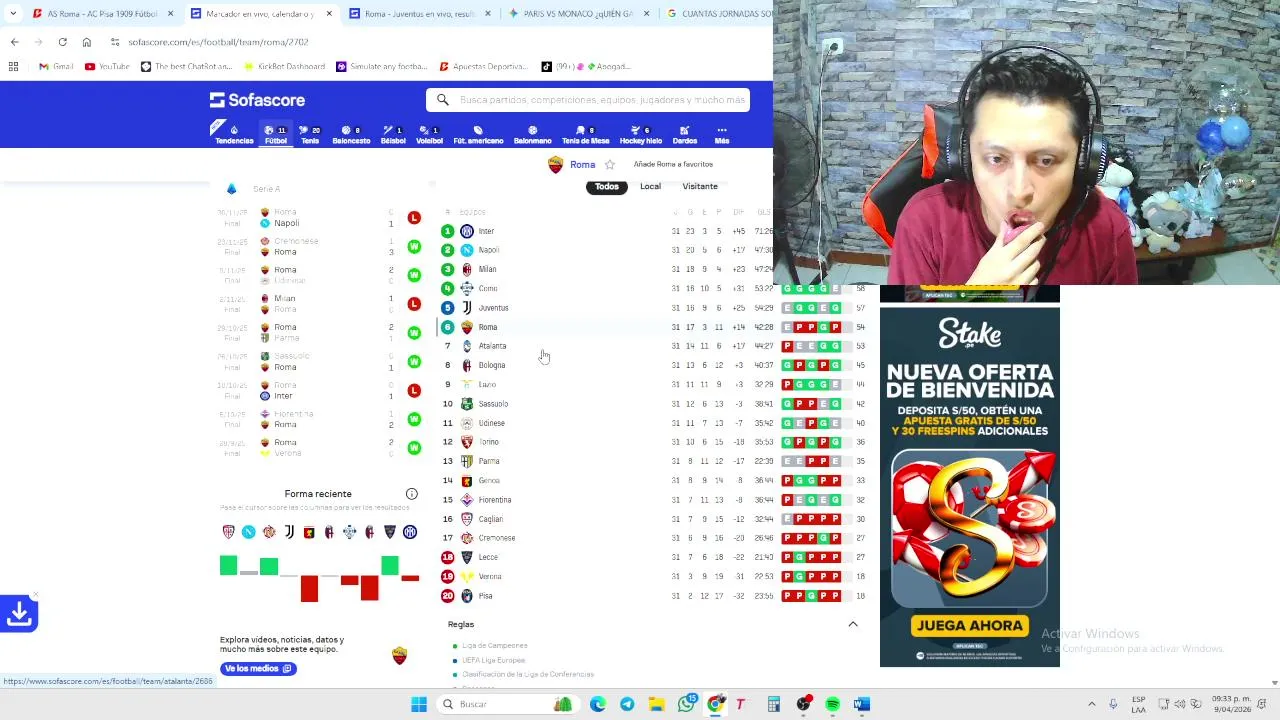Screen dimensions: 1280x720
Task: Open the Hockey hielo category
Action: pyautogui.click(x=640, y=134)
